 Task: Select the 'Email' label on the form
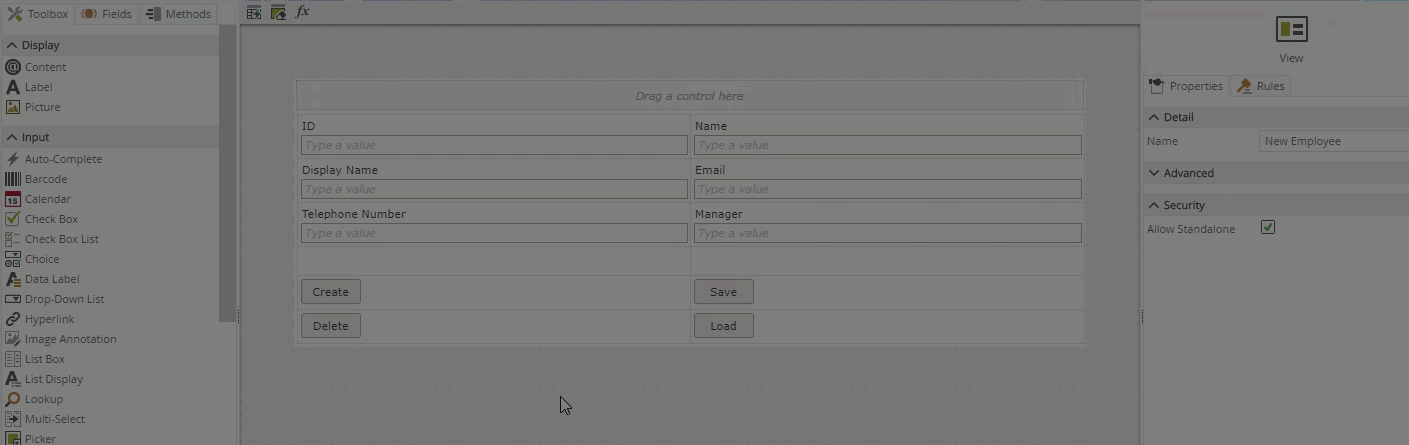pyautogui.click(x=710, y=170)
